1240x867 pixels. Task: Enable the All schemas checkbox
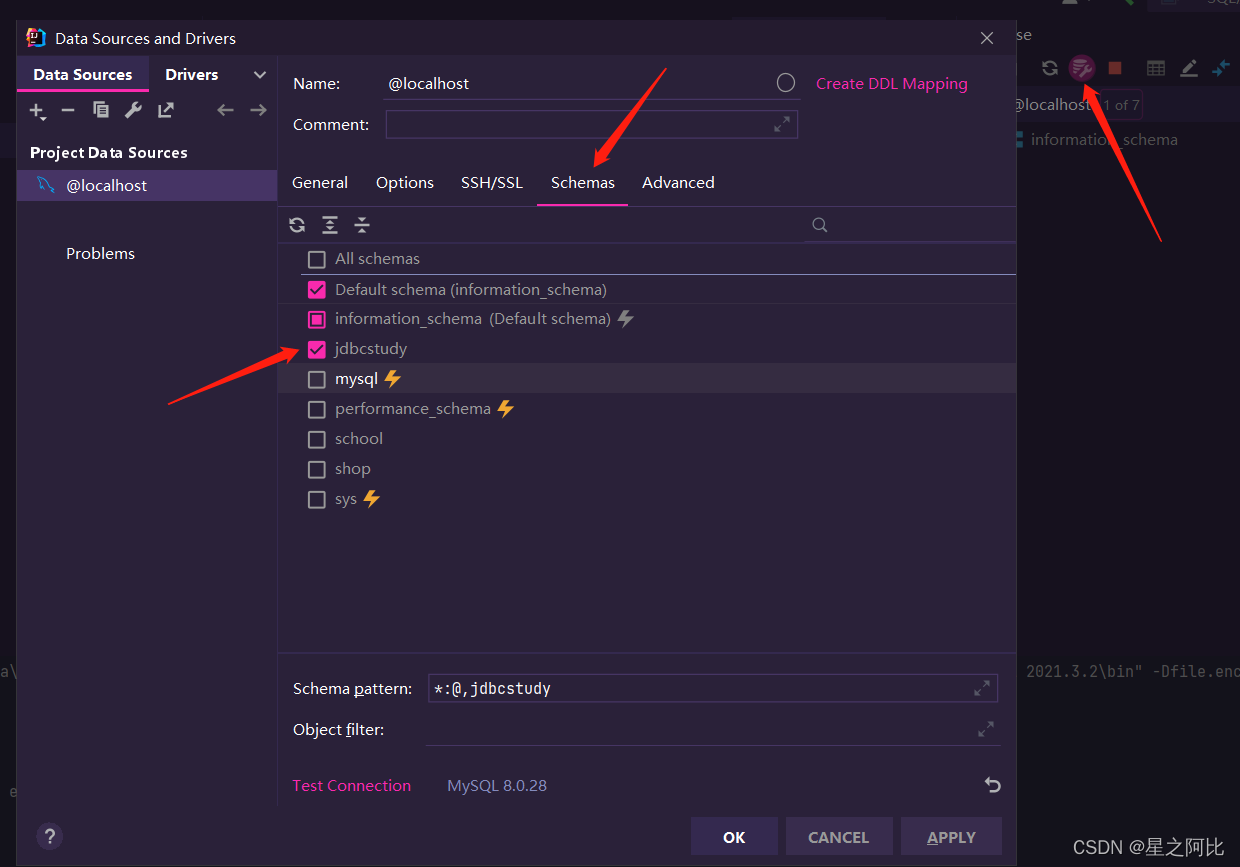(x=317, y=259)
